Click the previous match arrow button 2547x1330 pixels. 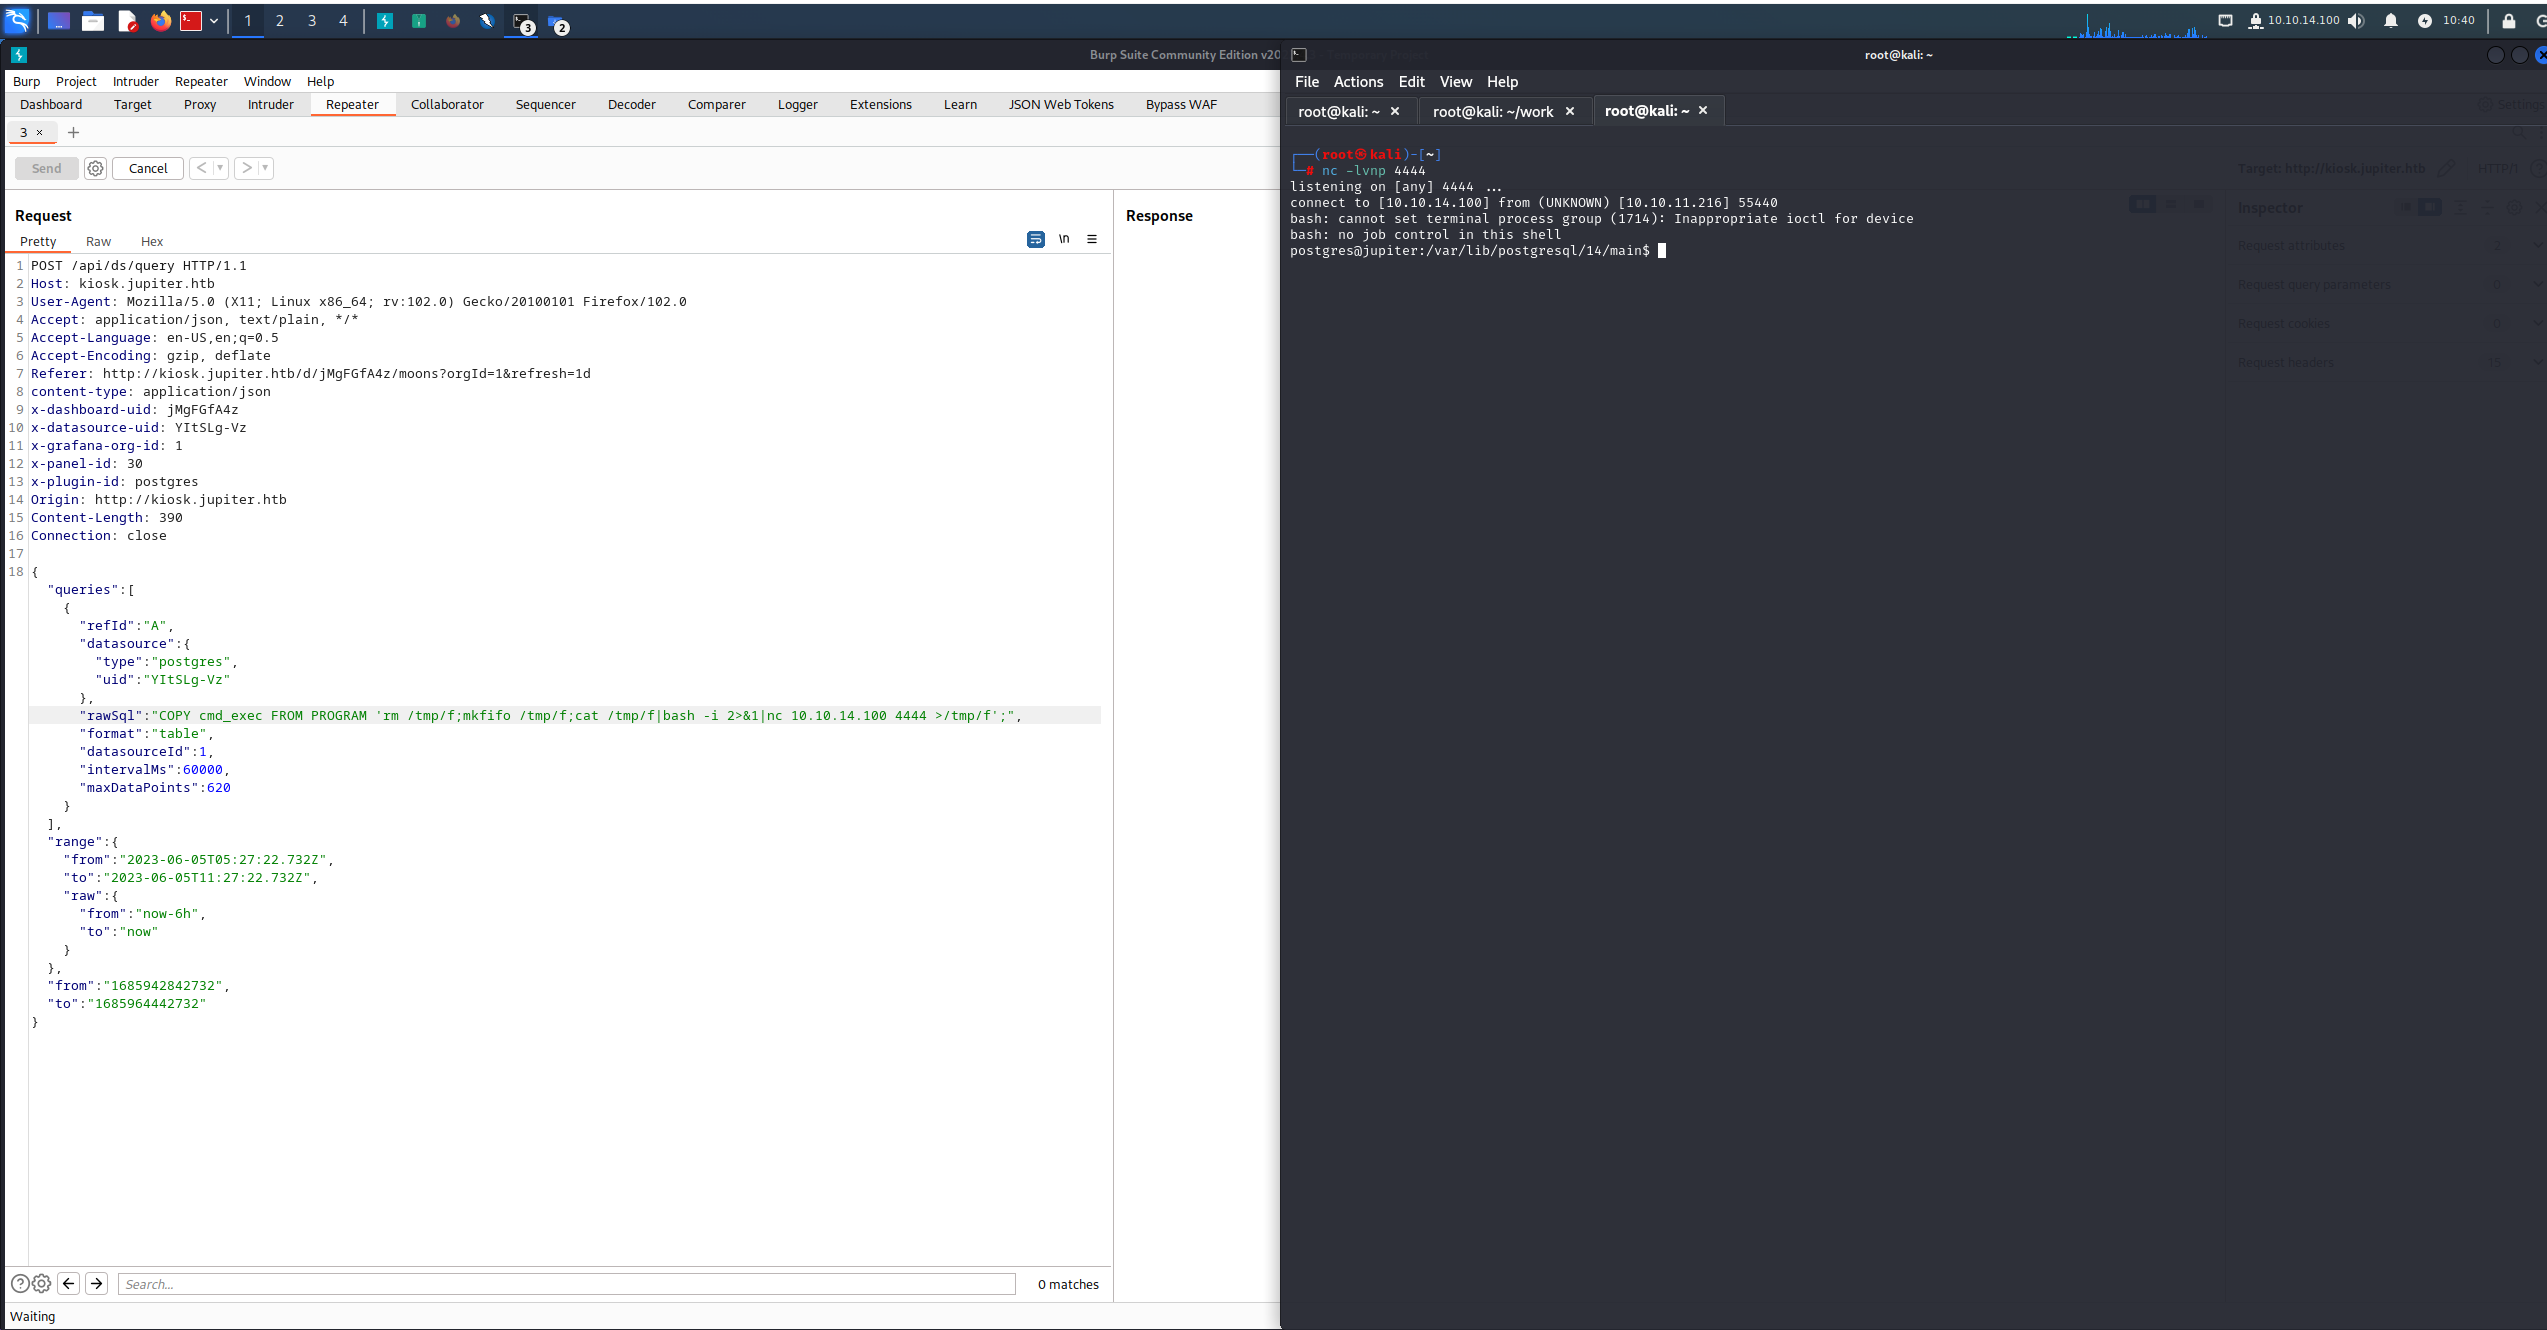69,1284
